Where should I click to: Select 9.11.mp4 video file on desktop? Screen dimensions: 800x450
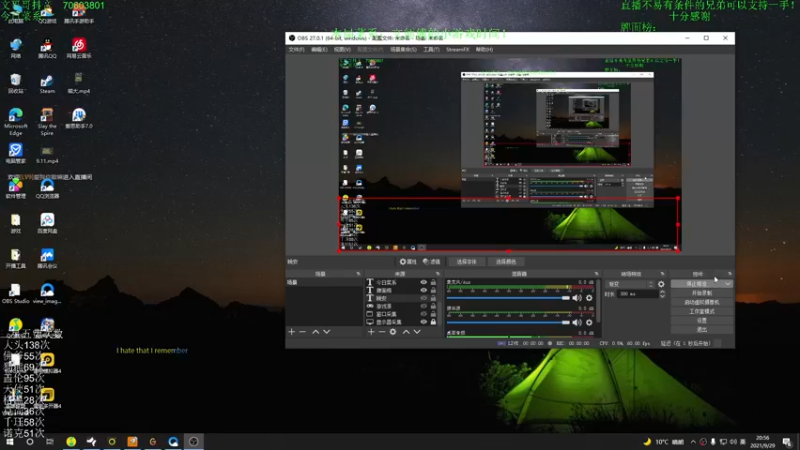(47, 155)
